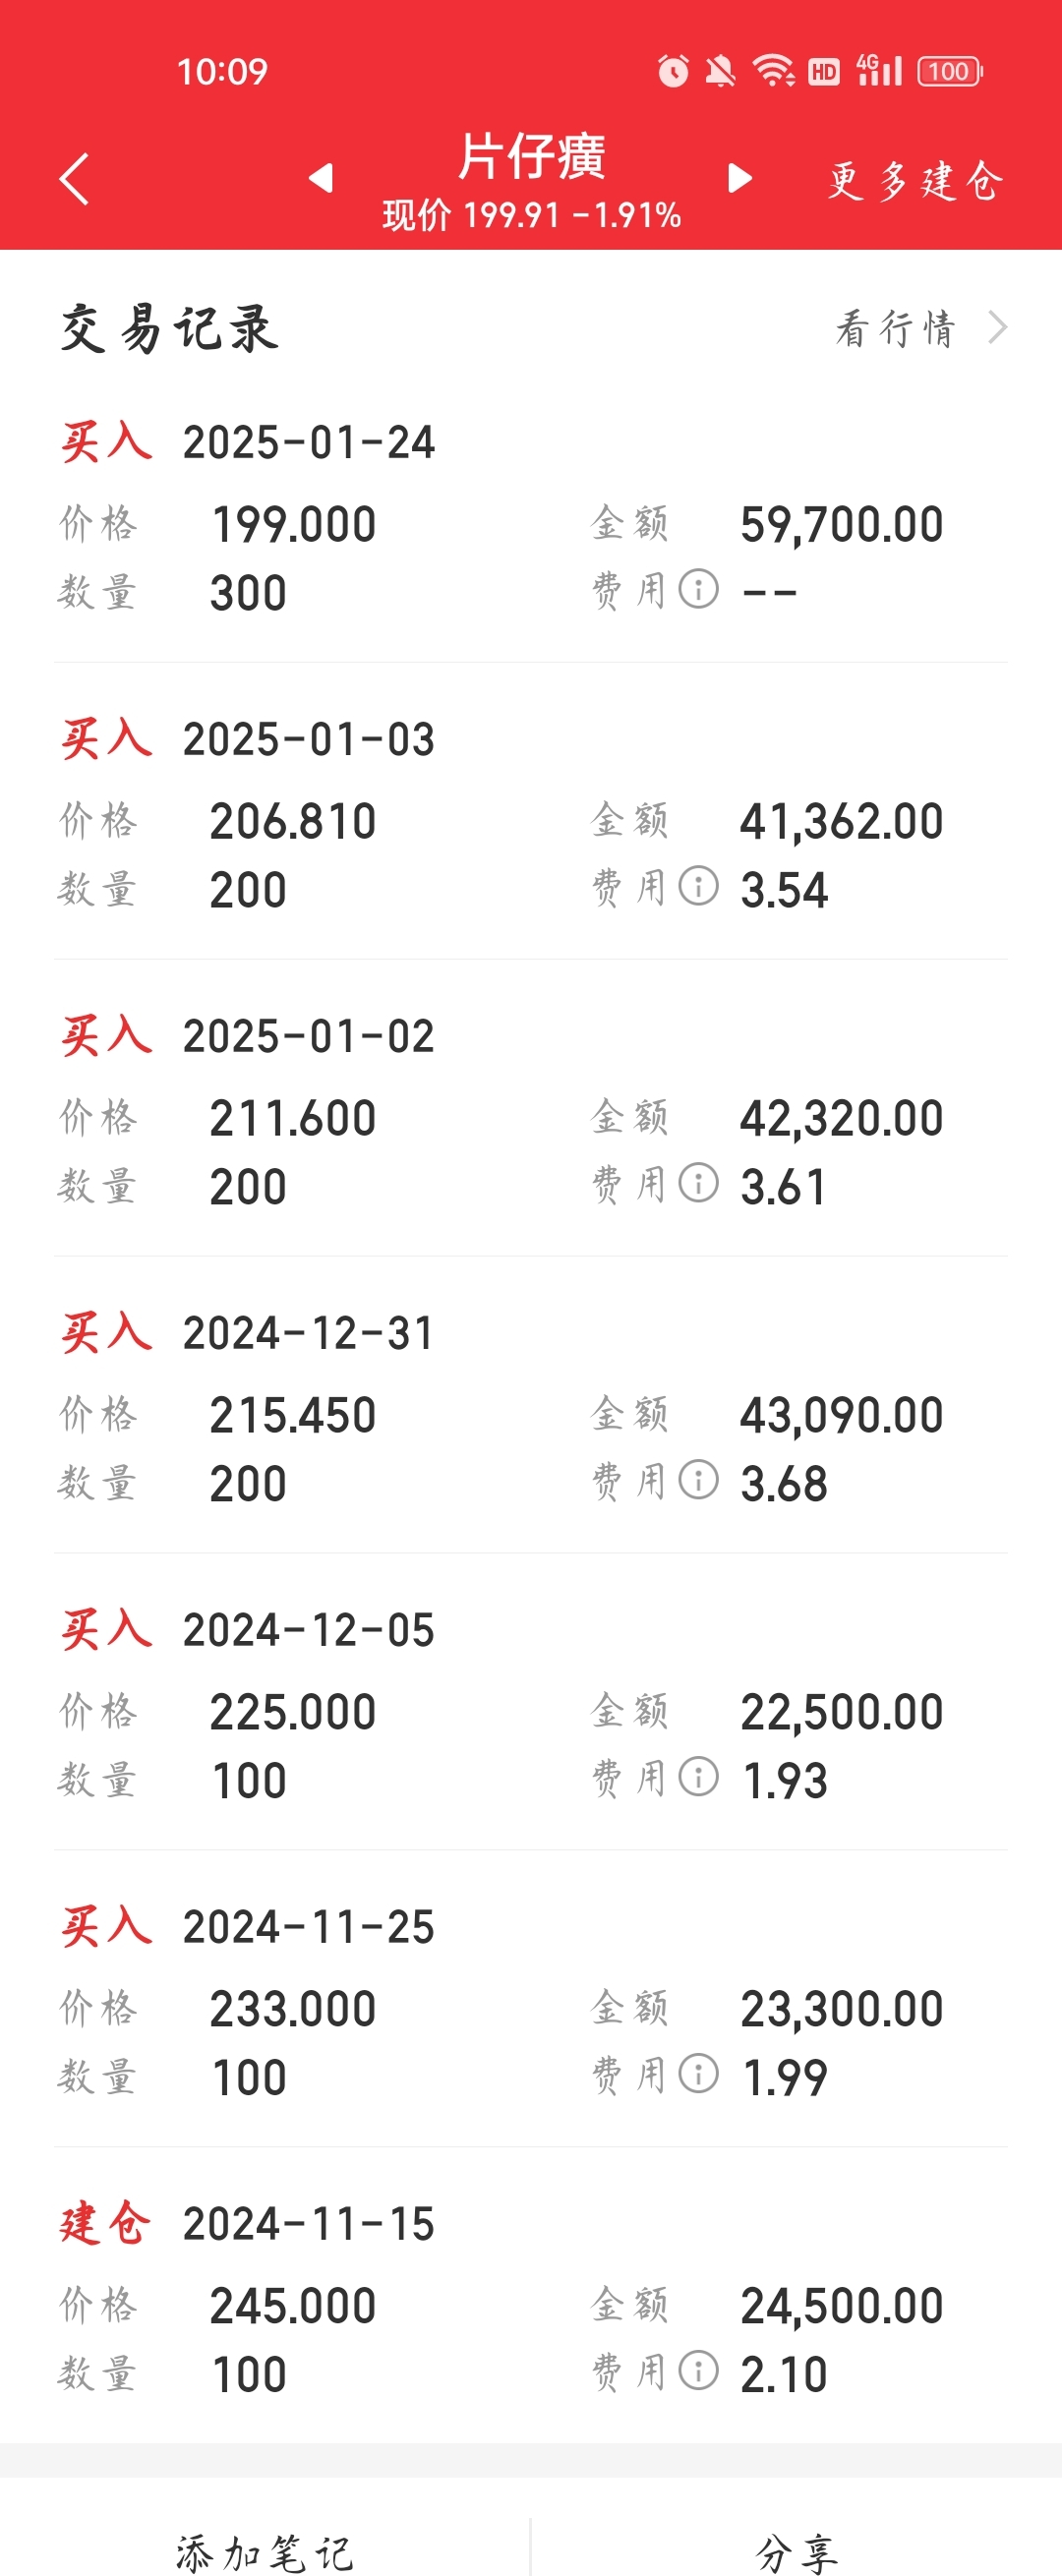Tap the 片仔癀 stock title
Image resolution: width=1062 pixels, height=2576 pixels.
[x=532, y=157]
